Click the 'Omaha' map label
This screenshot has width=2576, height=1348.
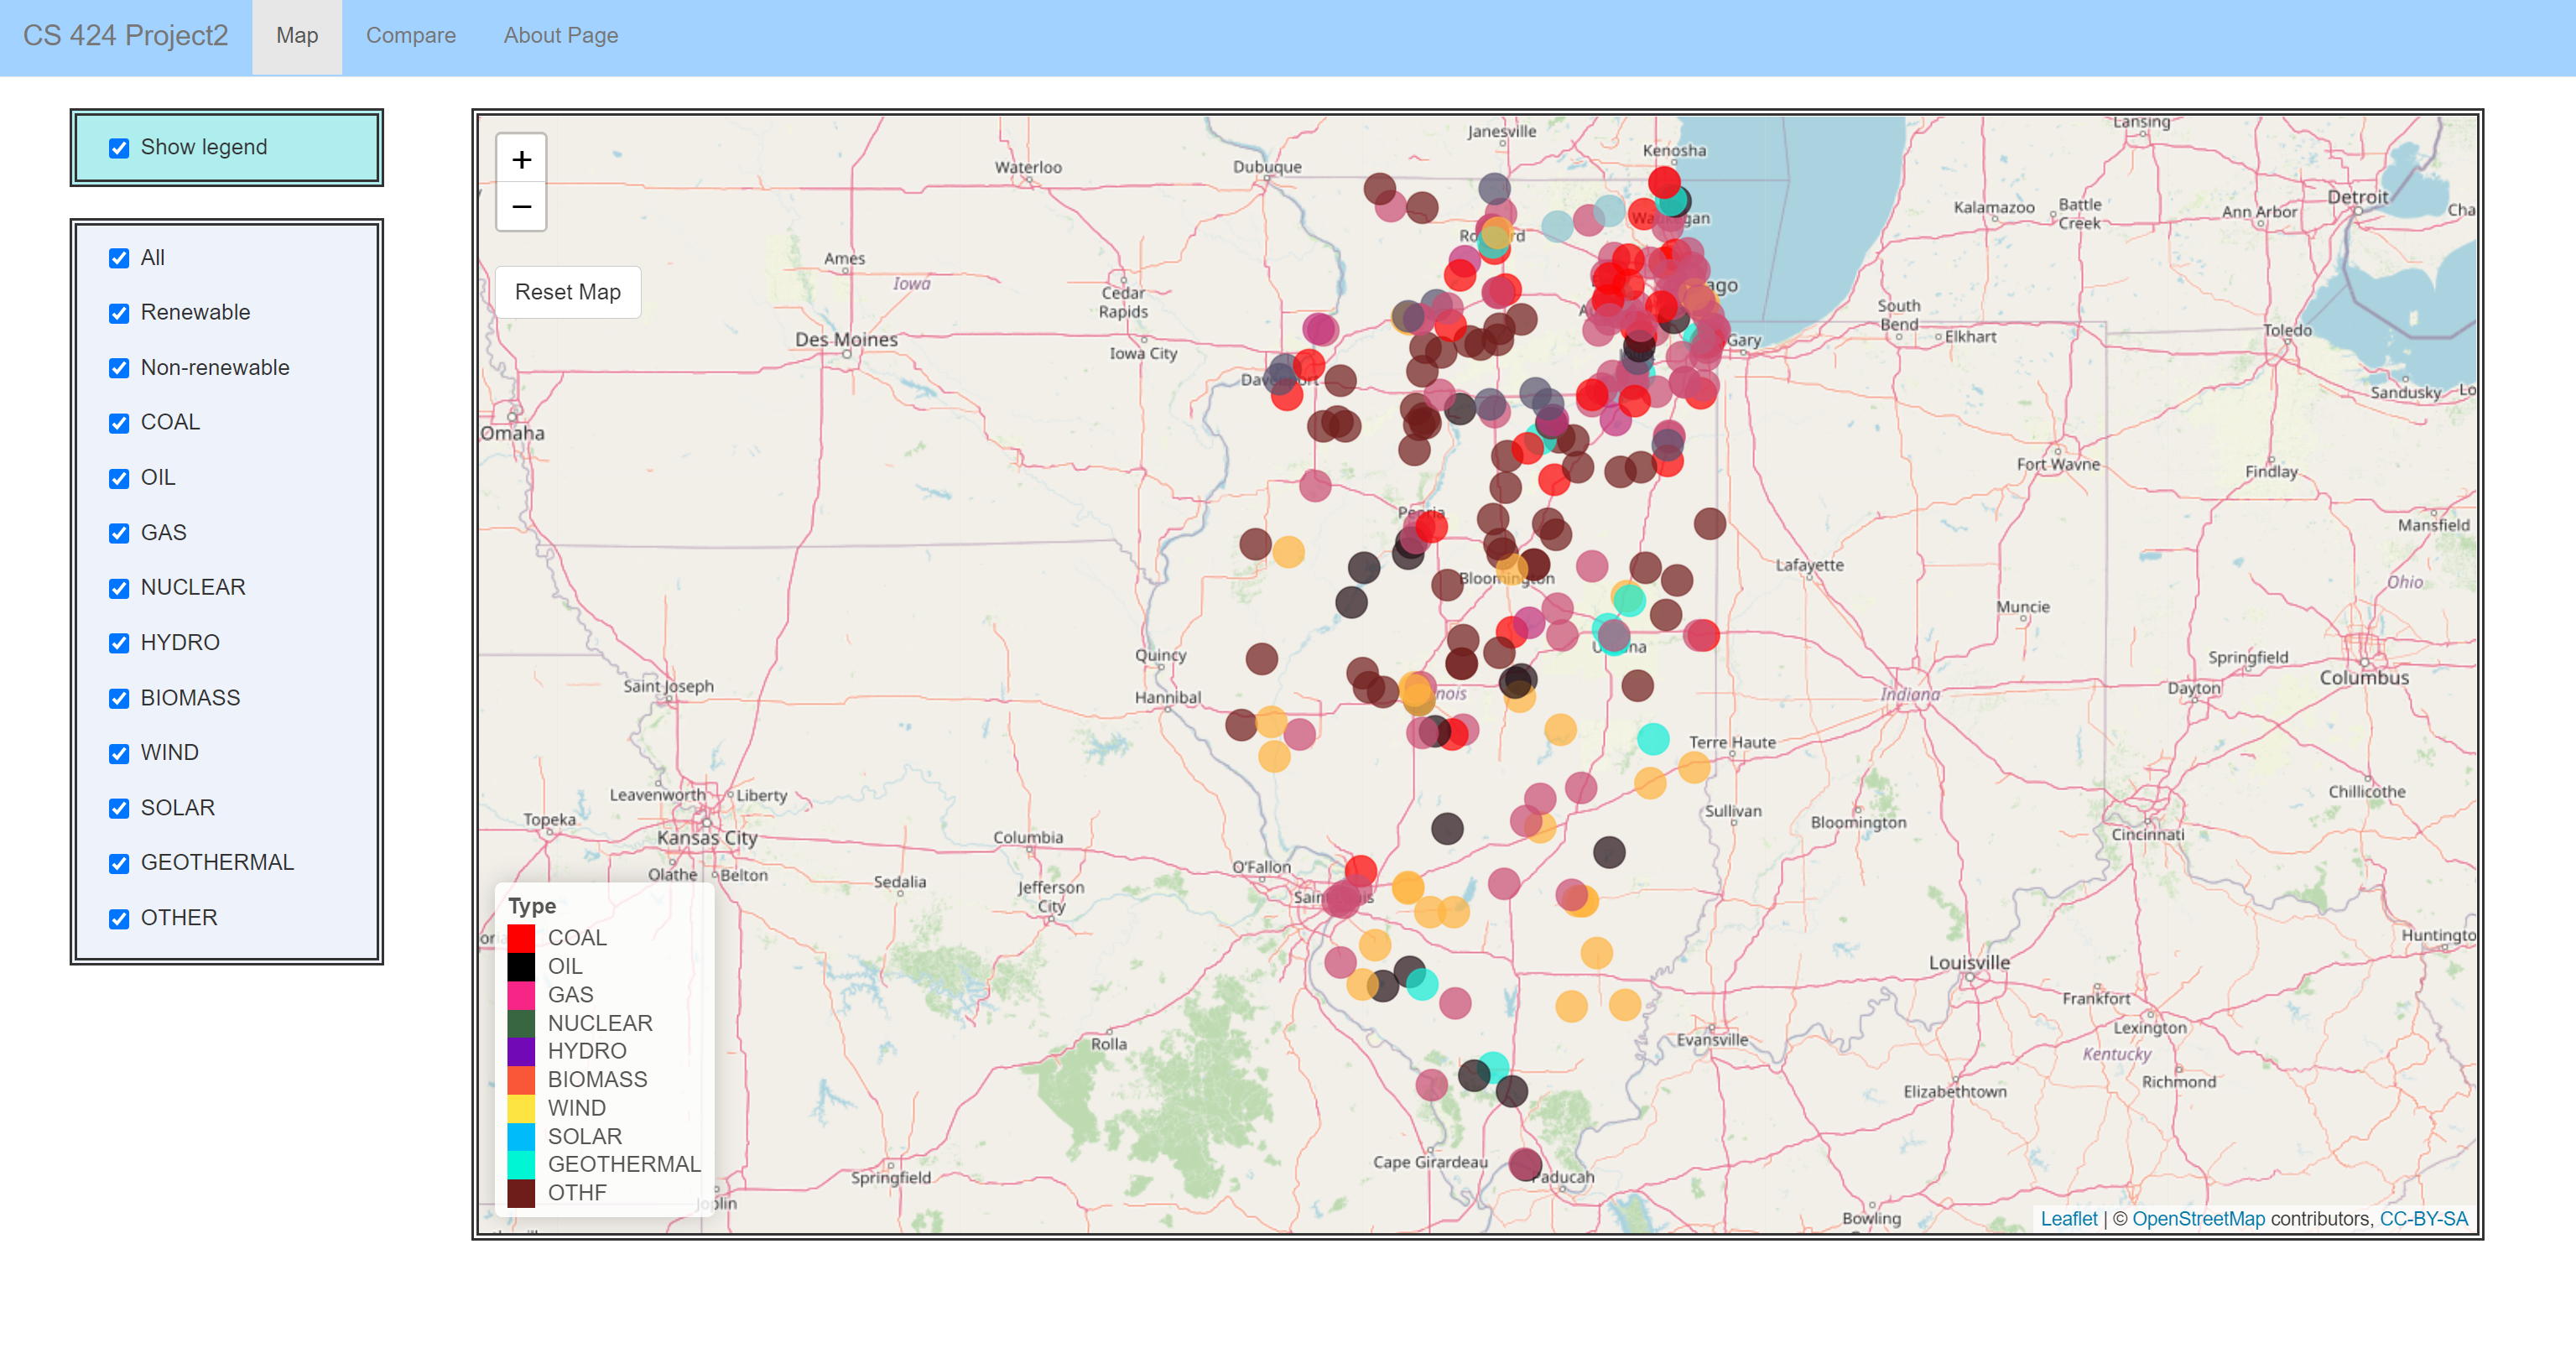513,433
